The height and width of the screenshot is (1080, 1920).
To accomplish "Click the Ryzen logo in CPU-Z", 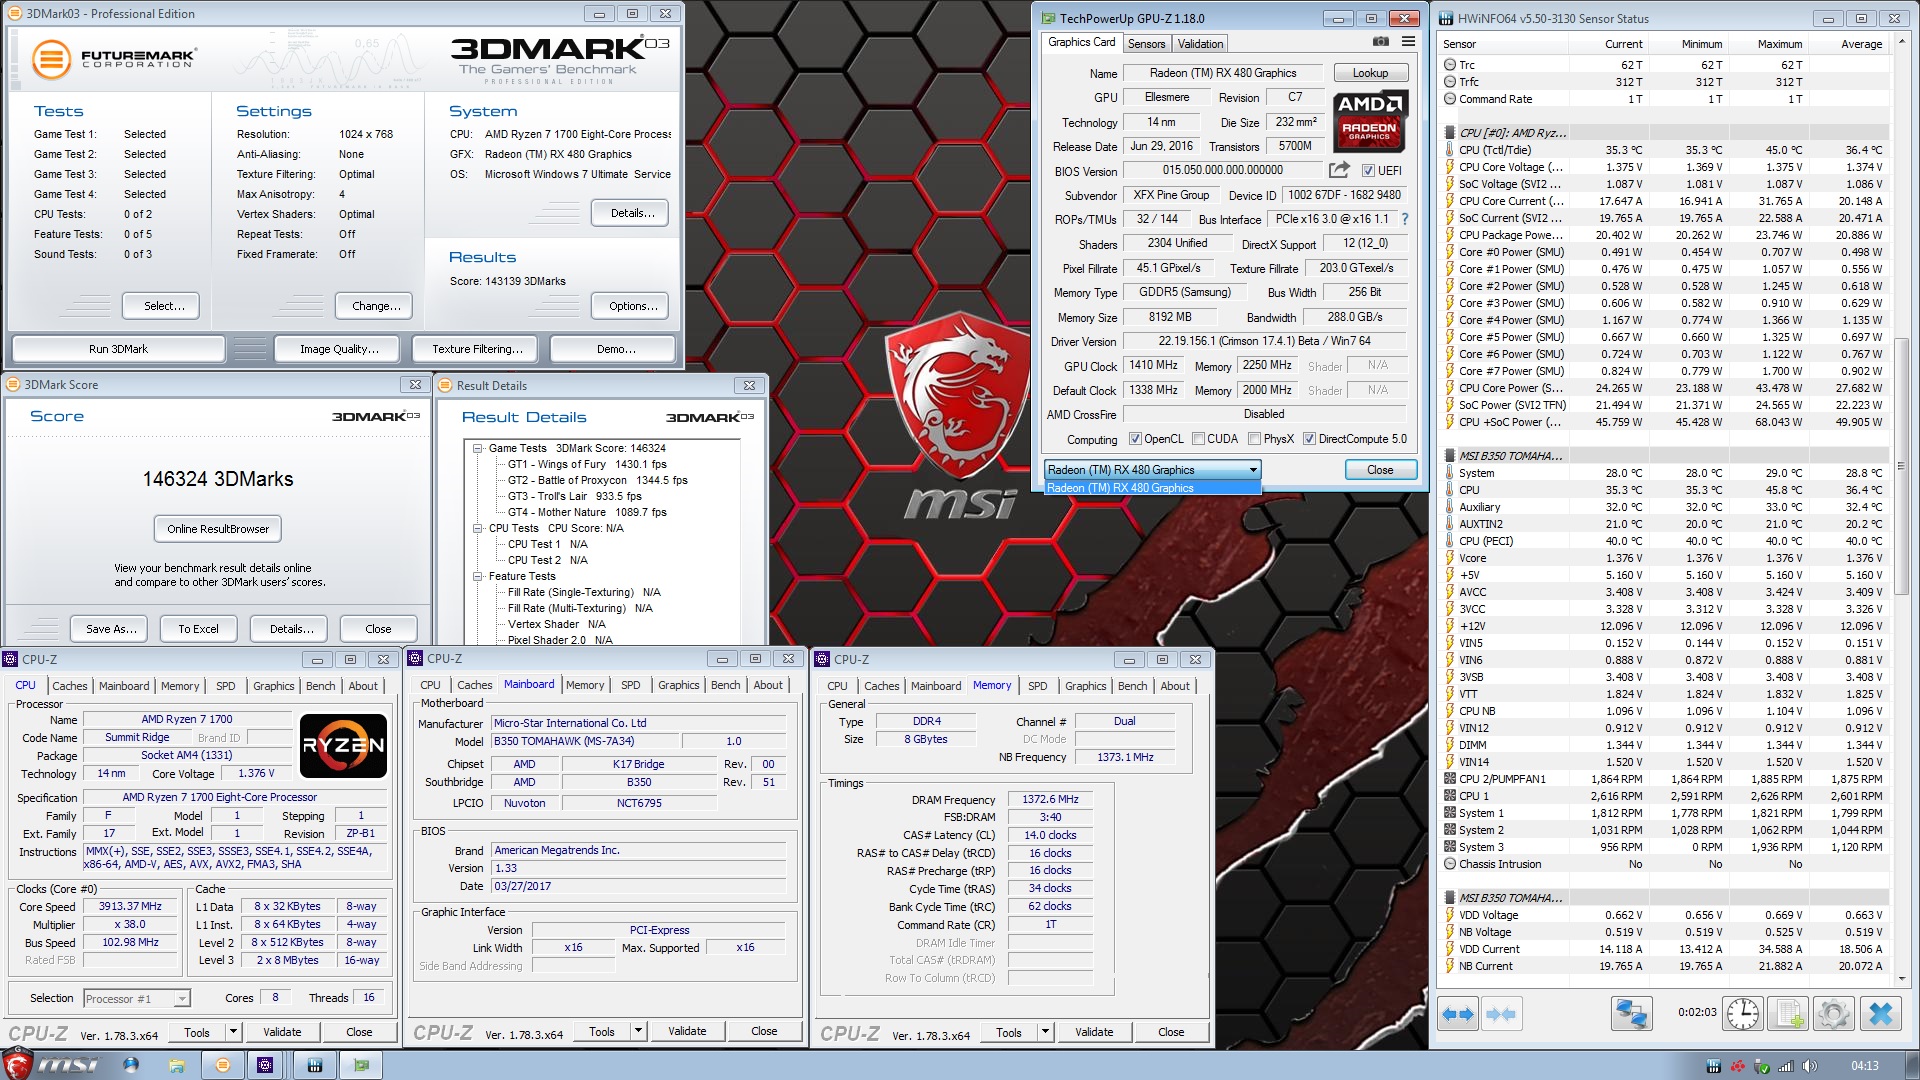I will point(343,745).
